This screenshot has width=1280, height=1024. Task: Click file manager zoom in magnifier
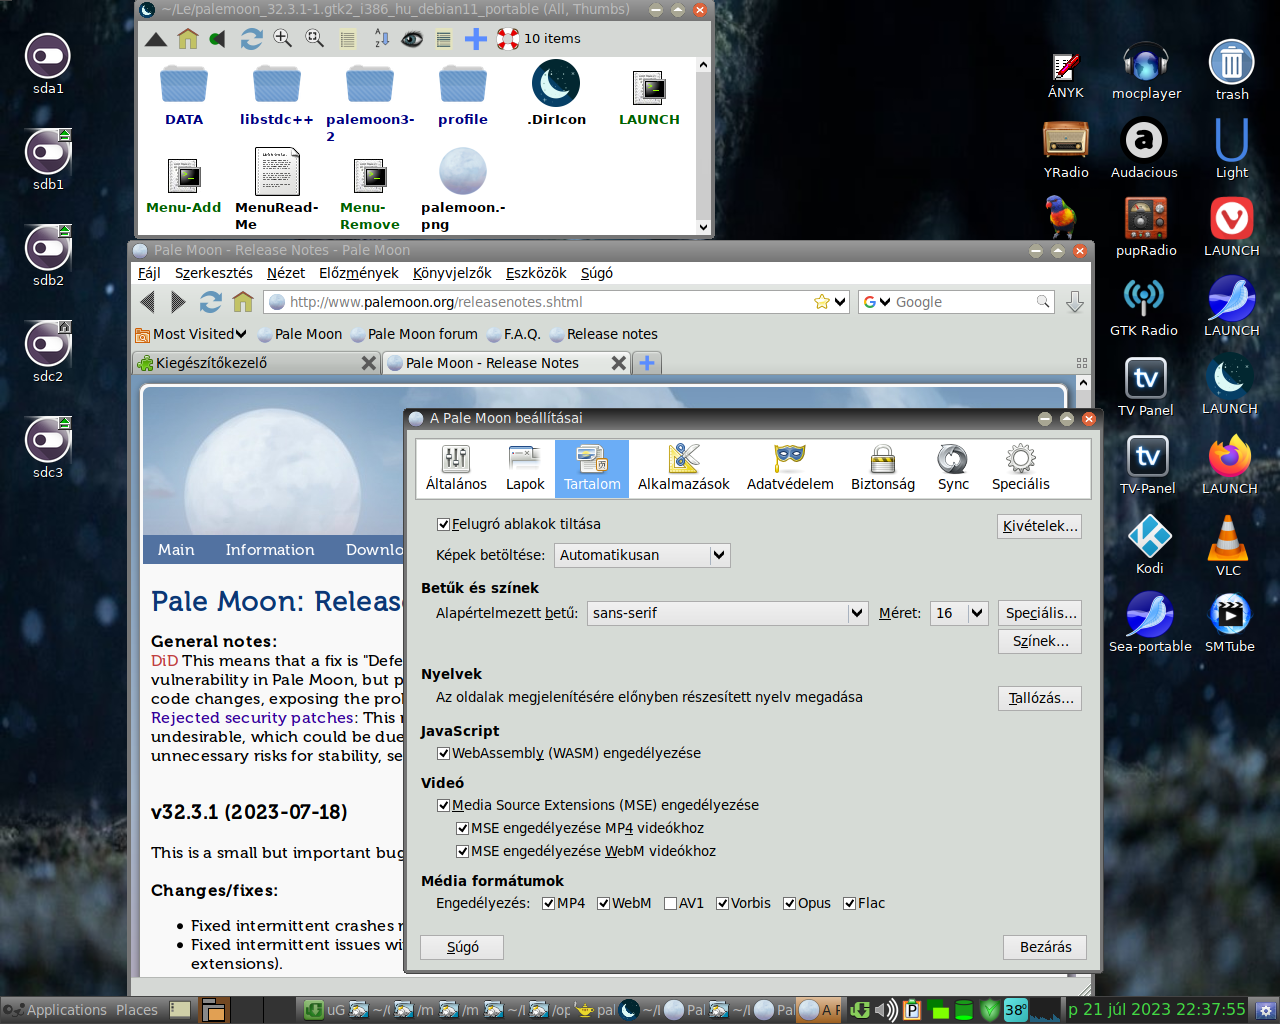(283, 39)
